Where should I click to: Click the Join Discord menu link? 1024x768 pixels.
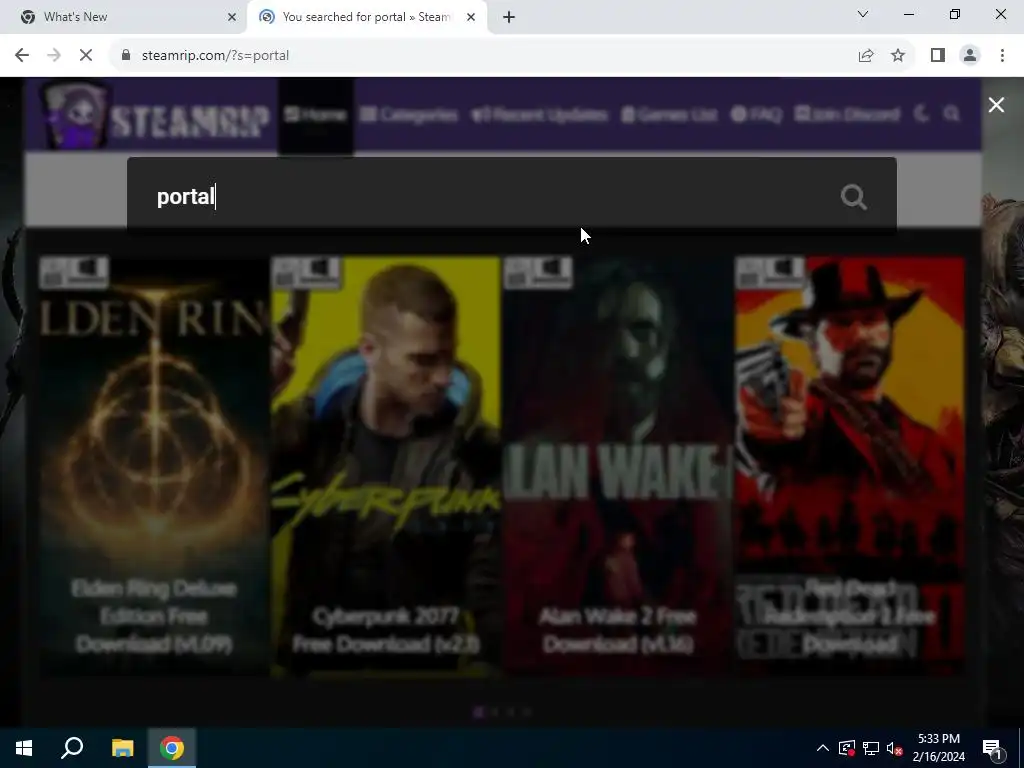tap(847, 115)
